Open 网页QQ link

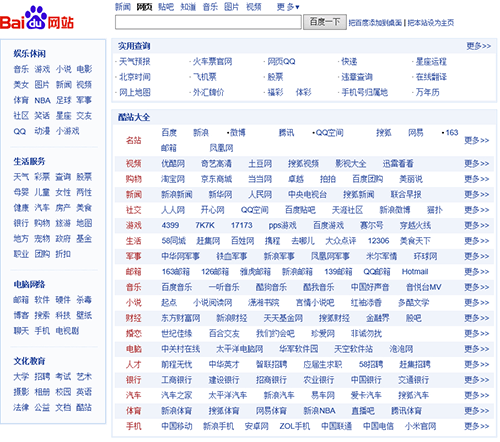[x=281, y=61]
